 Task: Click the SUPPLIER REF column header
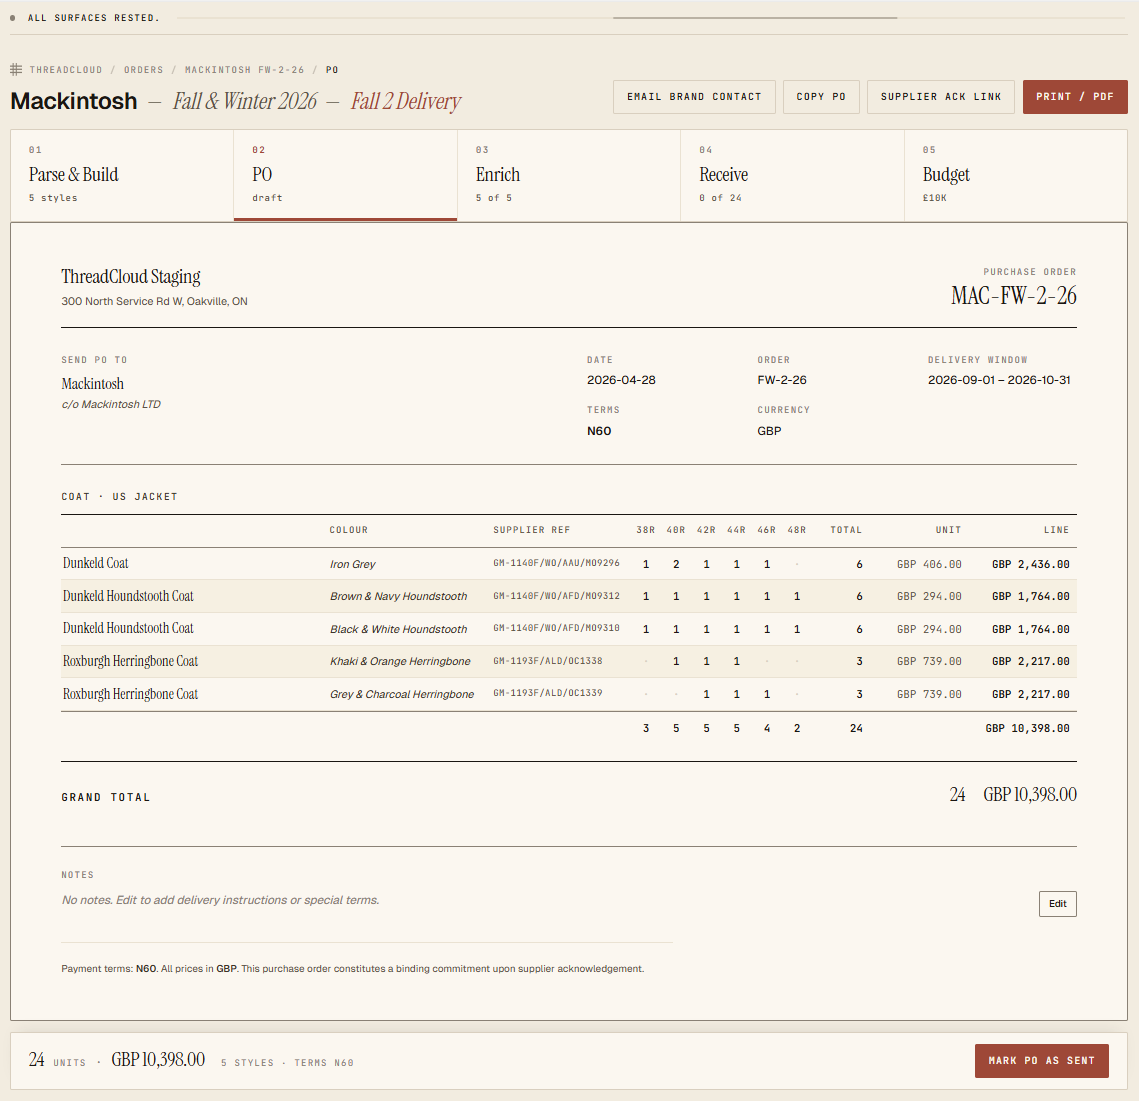pos(532,530)
